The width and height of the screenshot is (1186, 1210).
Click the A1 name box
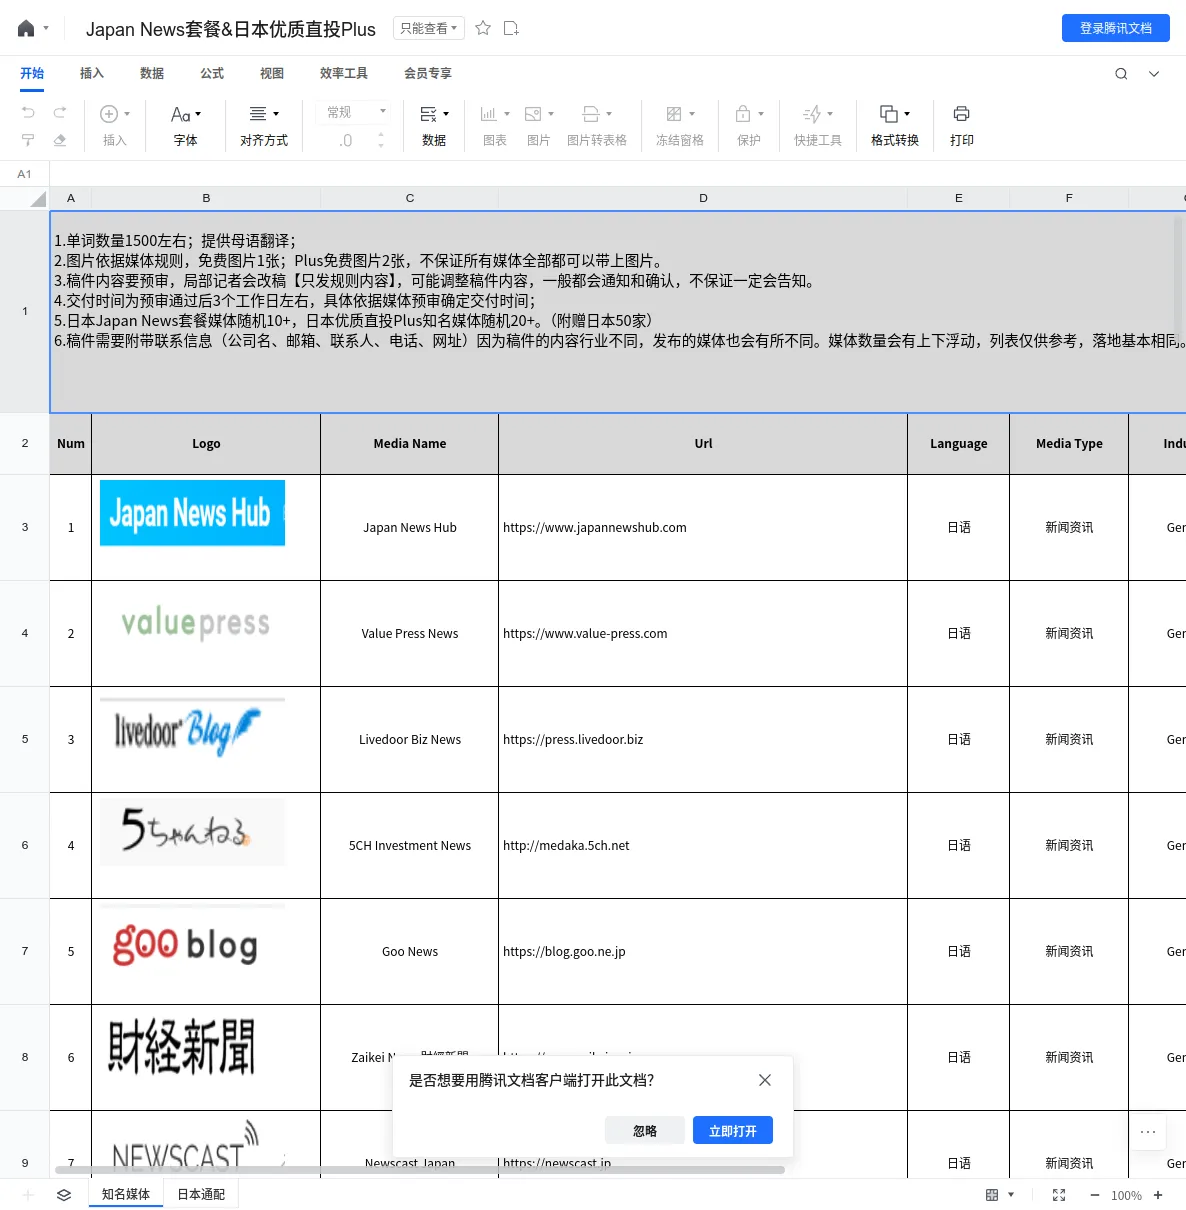[25, 174]
